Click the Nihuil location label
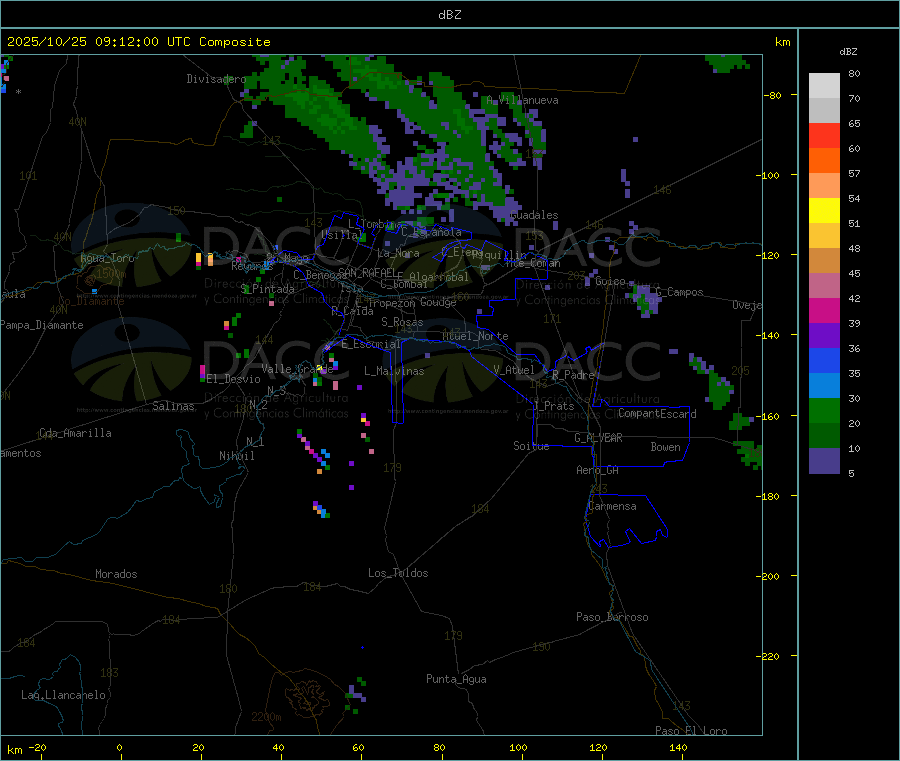900x761 pixels. coord(236,456)
